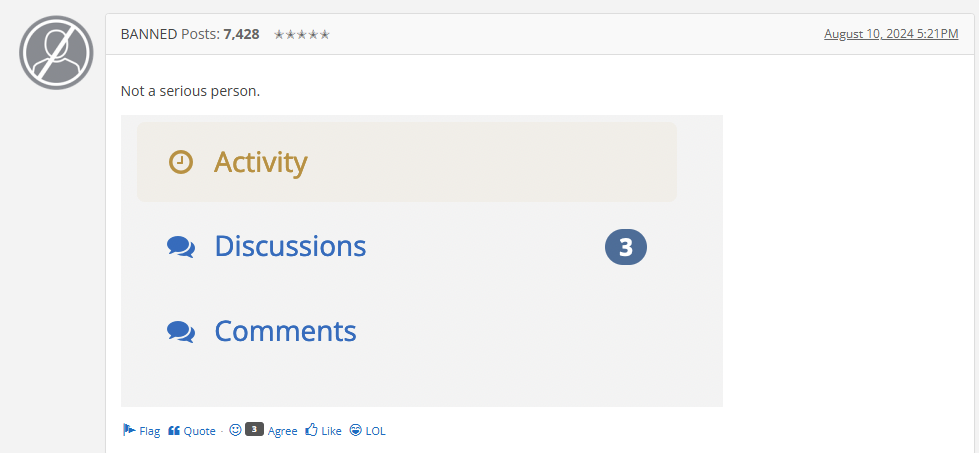Viewport: 979px width, 453px height.
Task: Open the August 10, 2024 5:21PM permalink
Action: point(891,34)
